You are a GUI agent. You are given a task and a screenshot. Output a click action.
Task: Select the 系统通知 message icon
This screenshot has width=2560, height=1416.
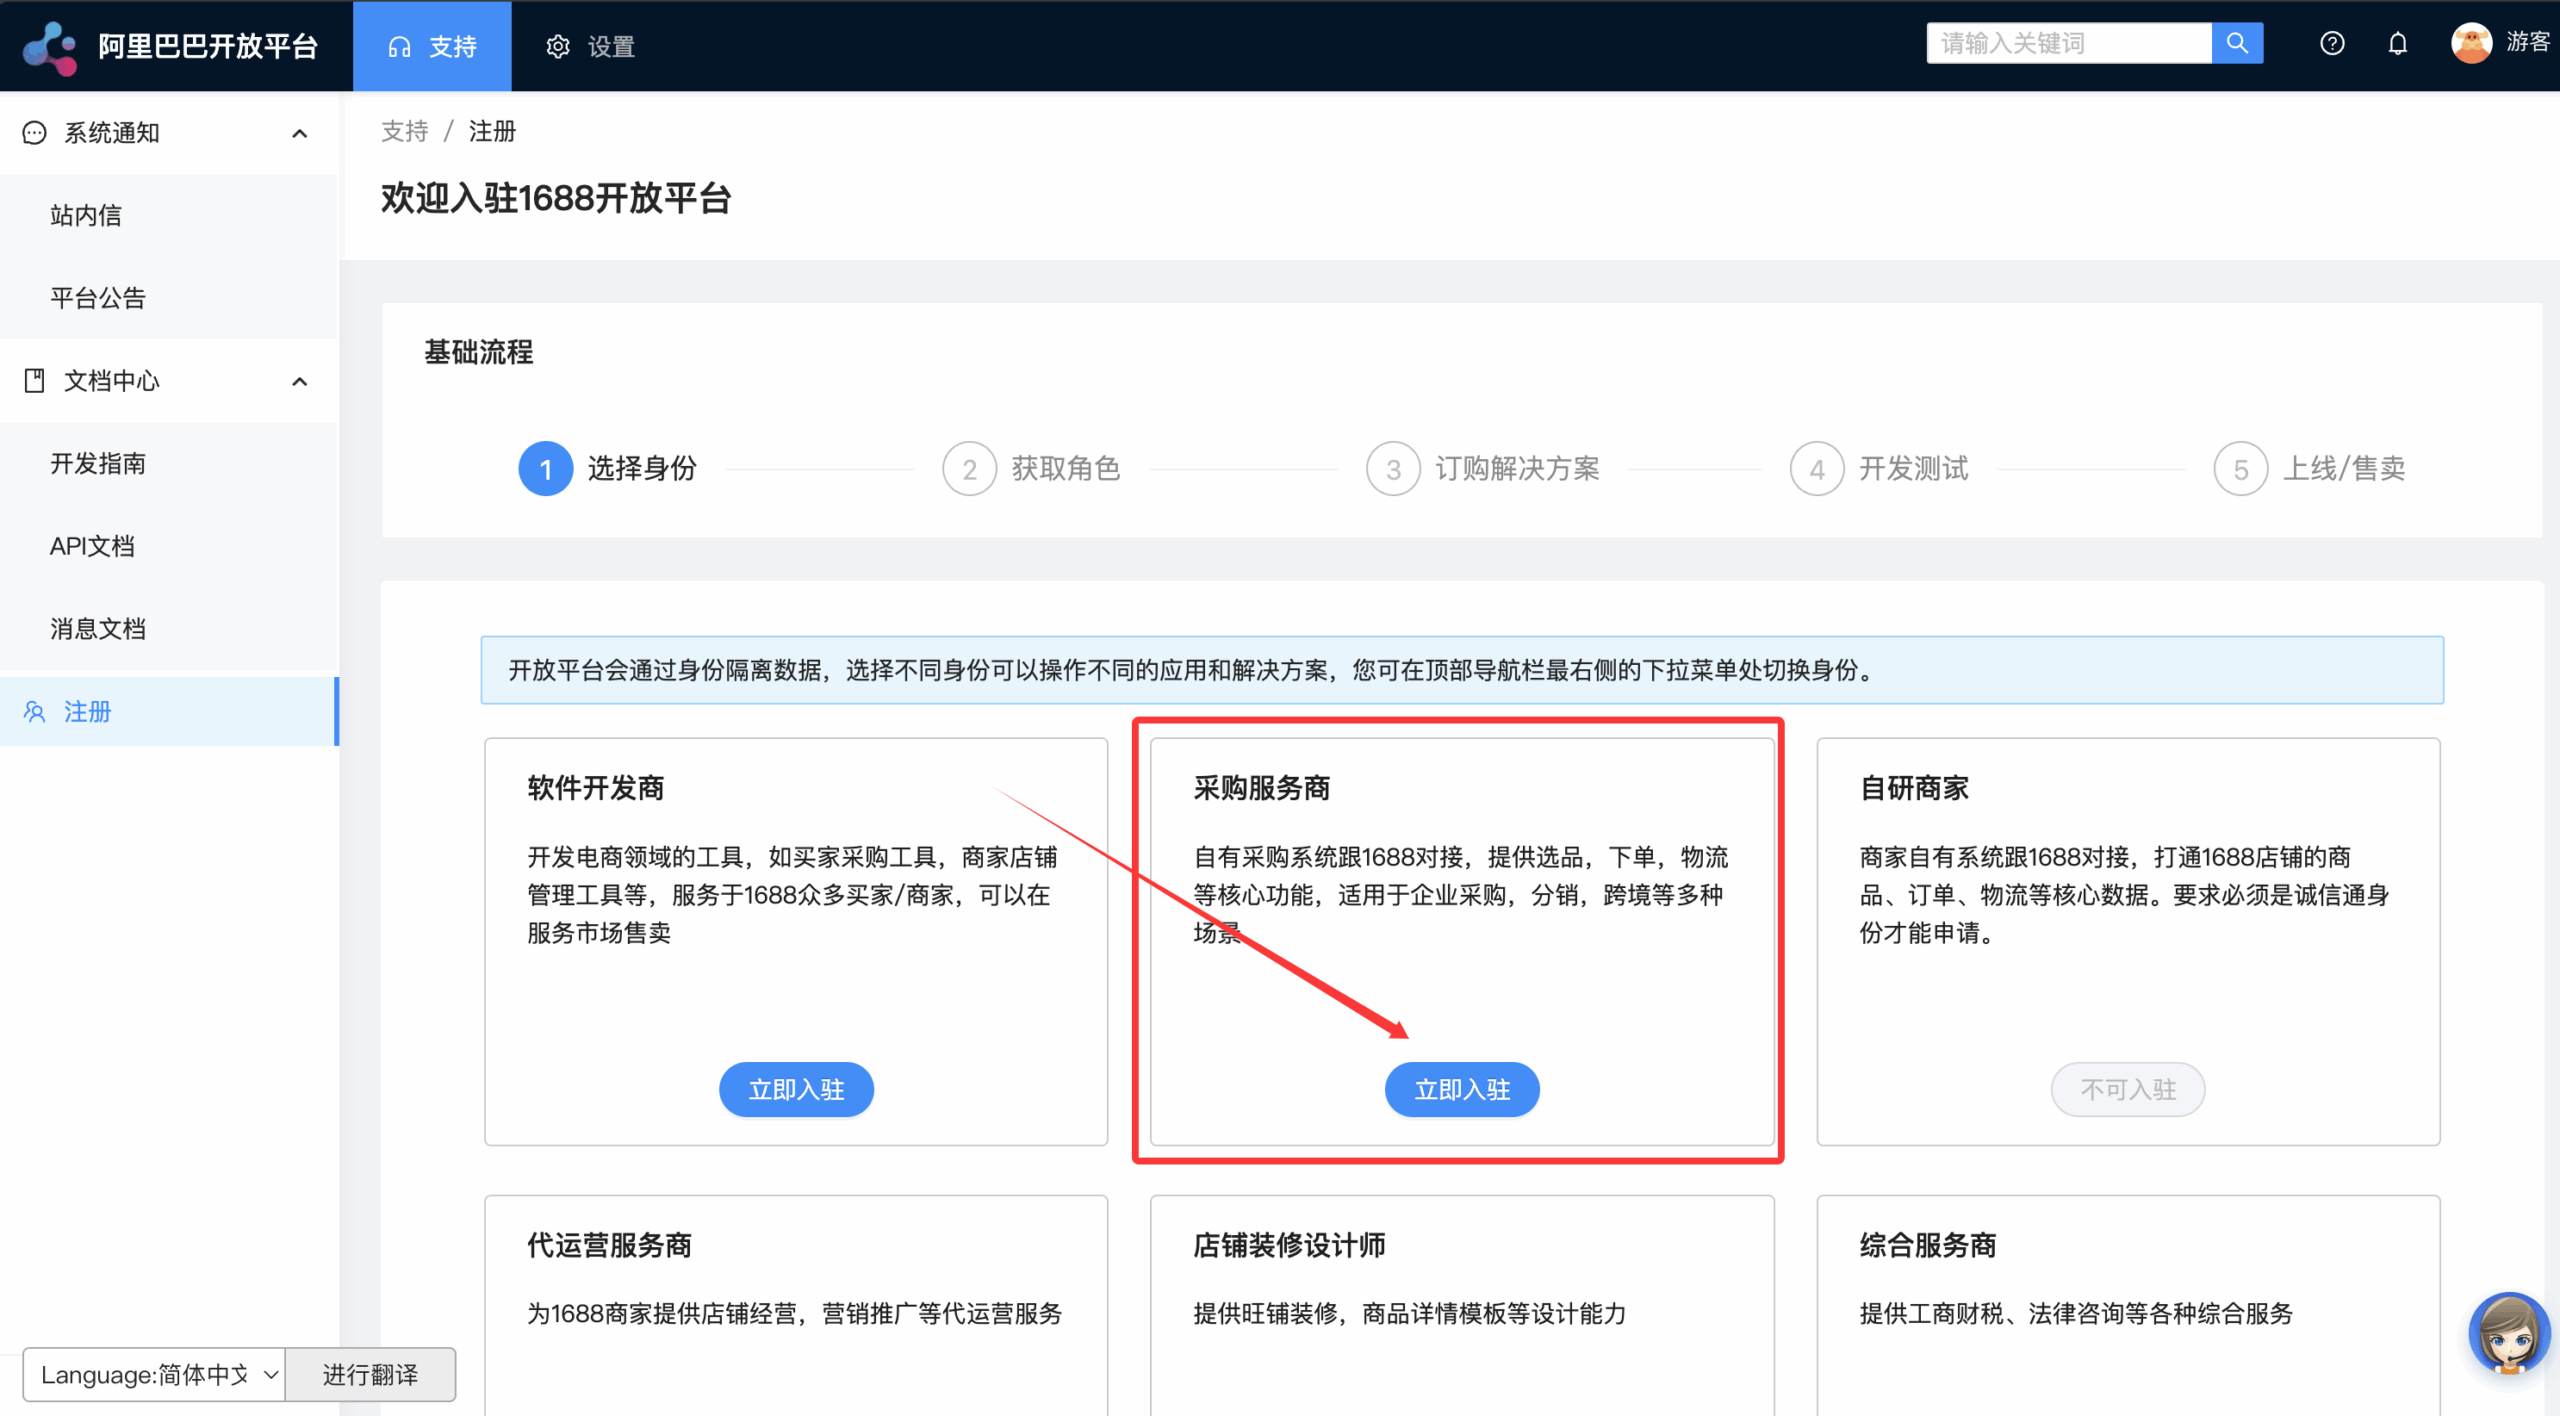click(33, 132)
